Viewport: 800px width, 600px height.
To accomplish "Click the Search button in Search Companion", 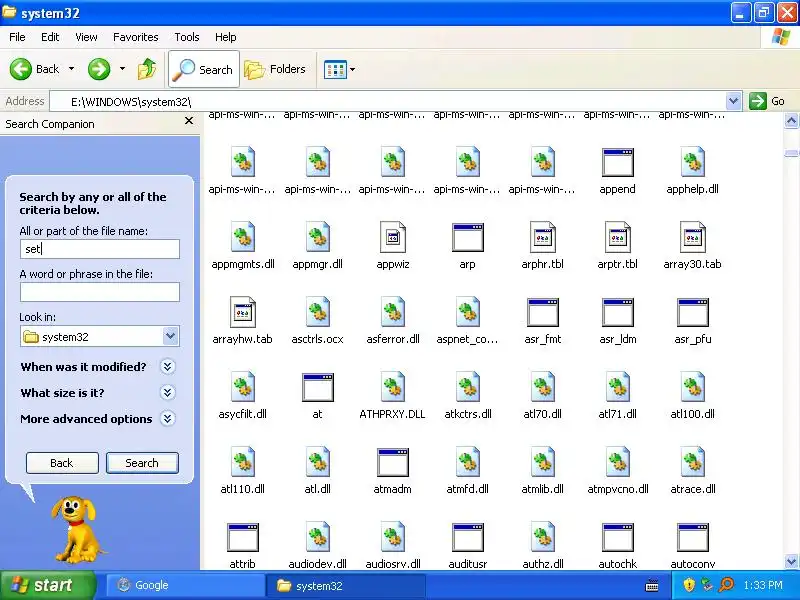I will point(142,463).
